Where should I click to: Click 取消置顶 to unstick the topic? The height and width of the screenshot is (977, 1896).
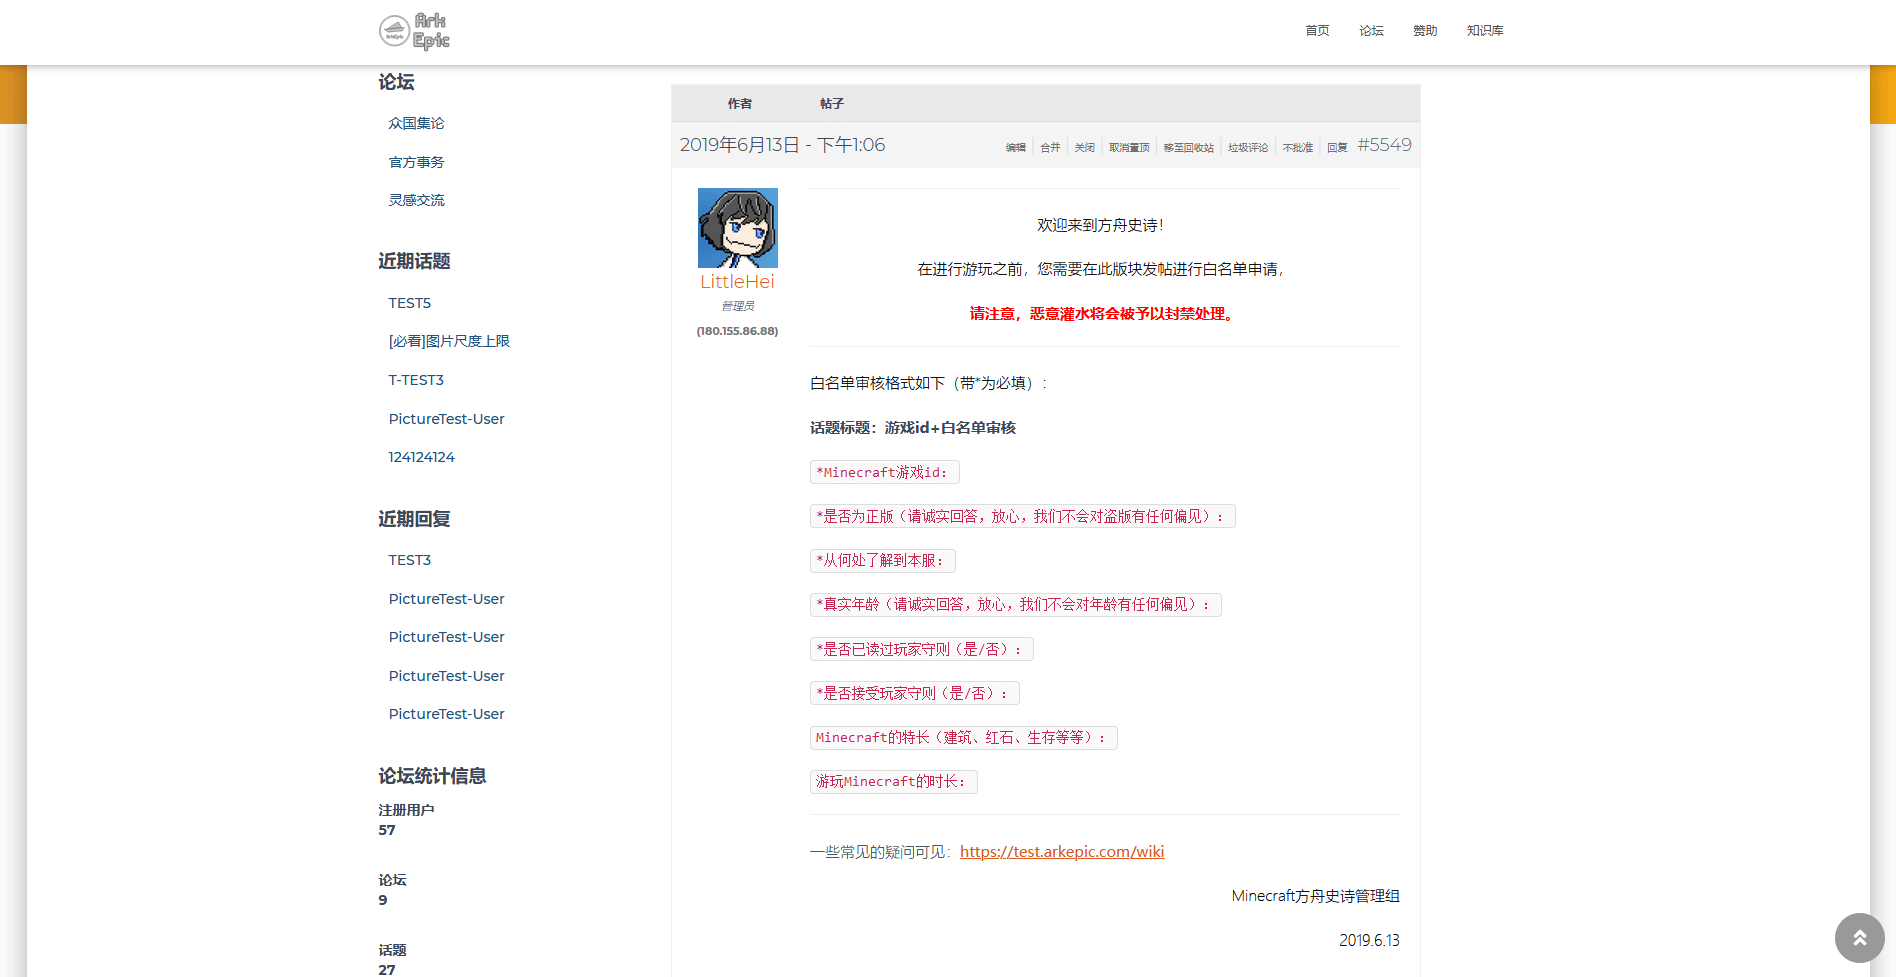(x=1129, y=148)
